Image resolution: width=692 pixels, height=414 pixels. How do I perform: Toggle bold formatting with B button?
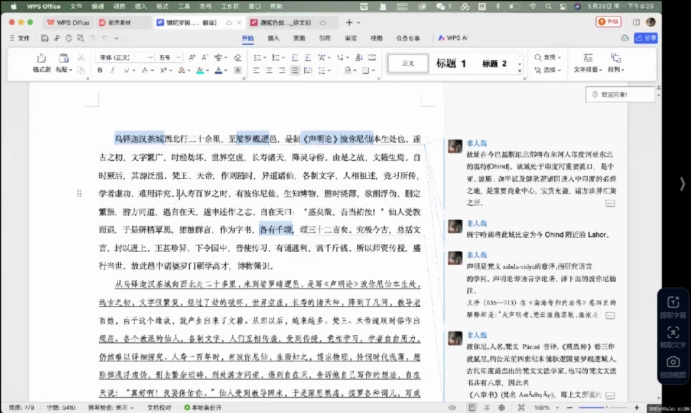(101, 71)
